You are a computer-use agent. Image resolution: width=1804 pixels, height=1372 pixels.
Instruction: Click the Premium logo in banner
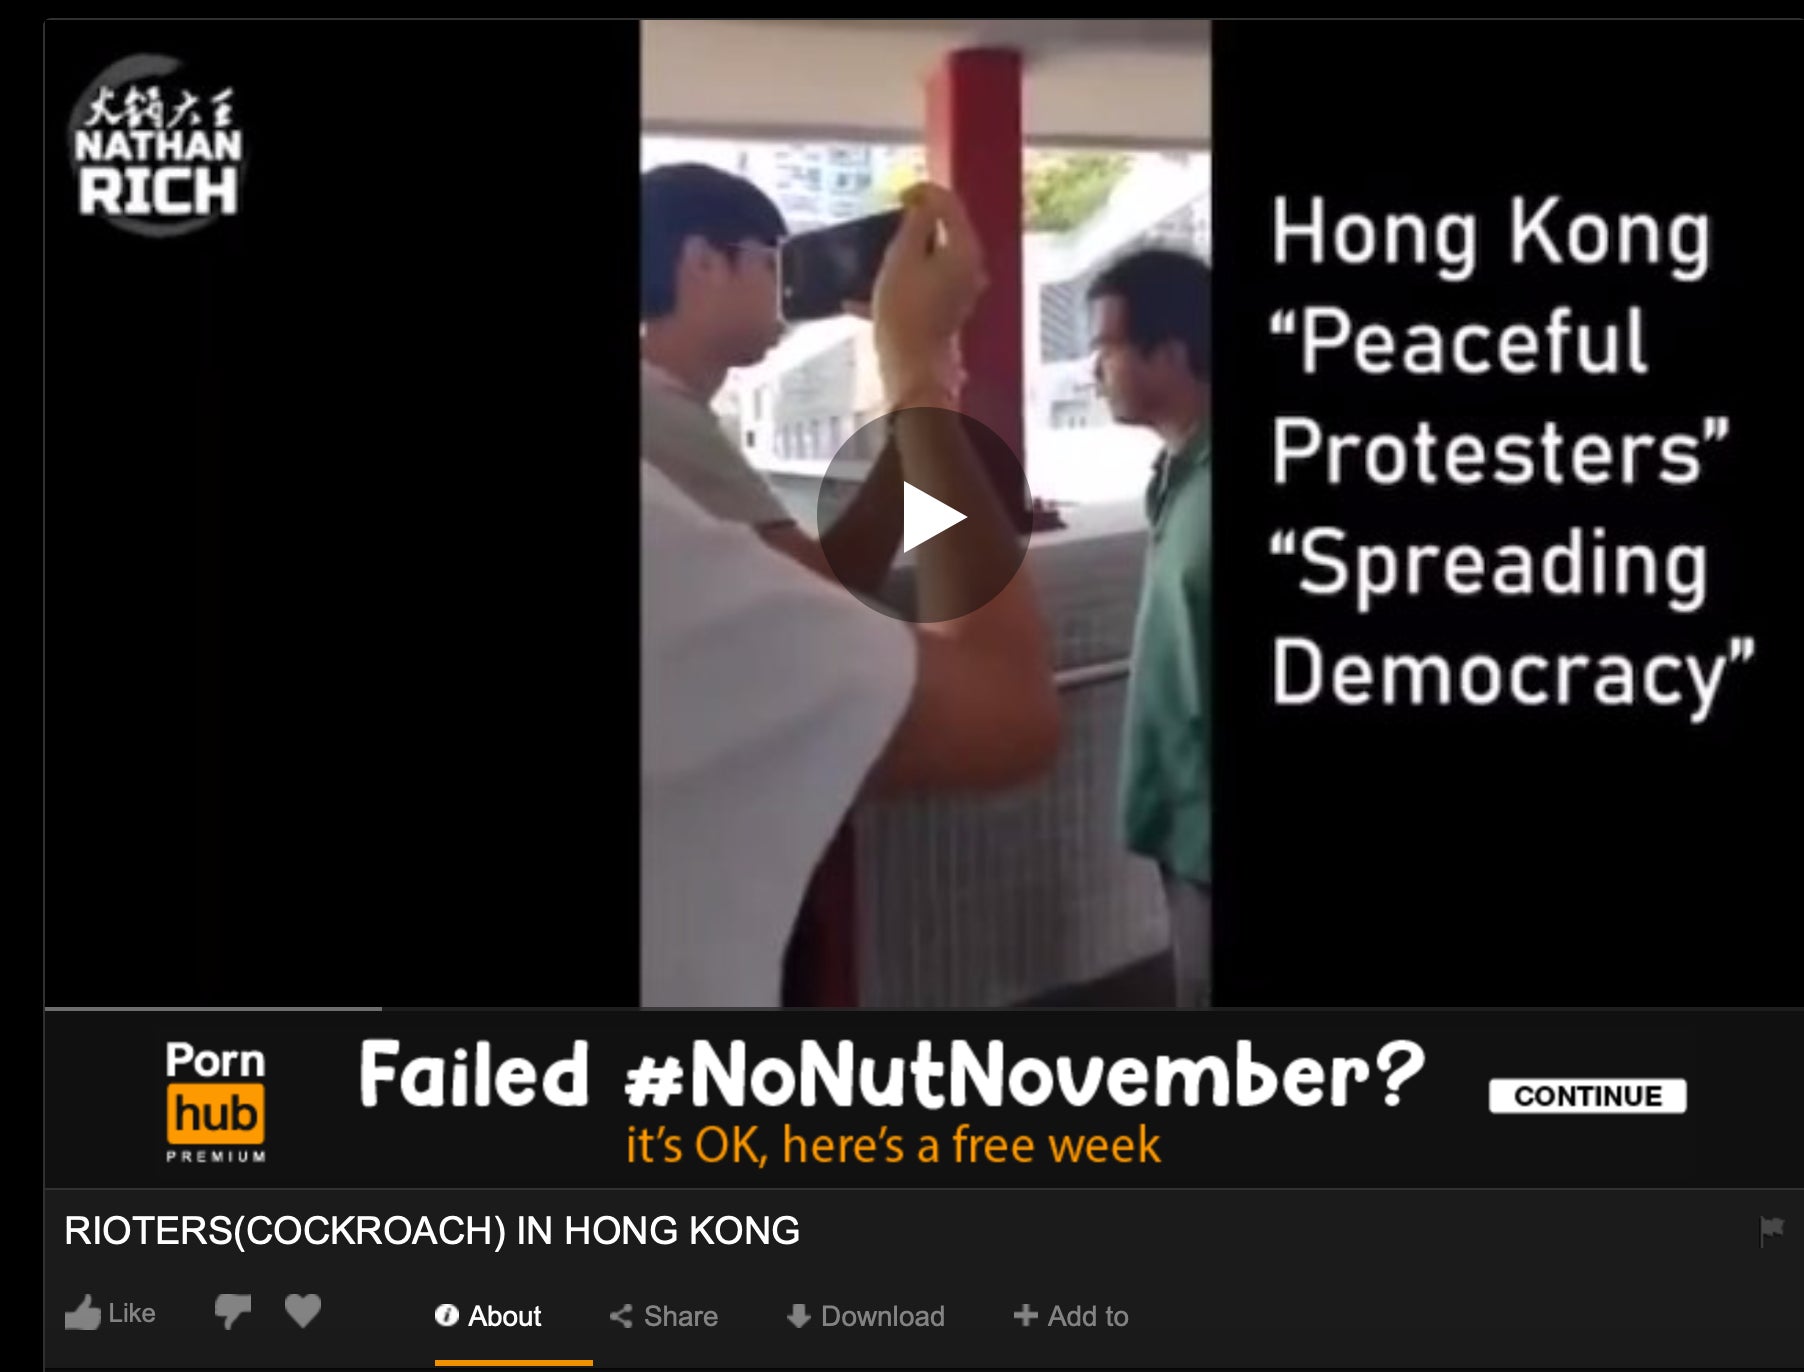coord(215,1101)
